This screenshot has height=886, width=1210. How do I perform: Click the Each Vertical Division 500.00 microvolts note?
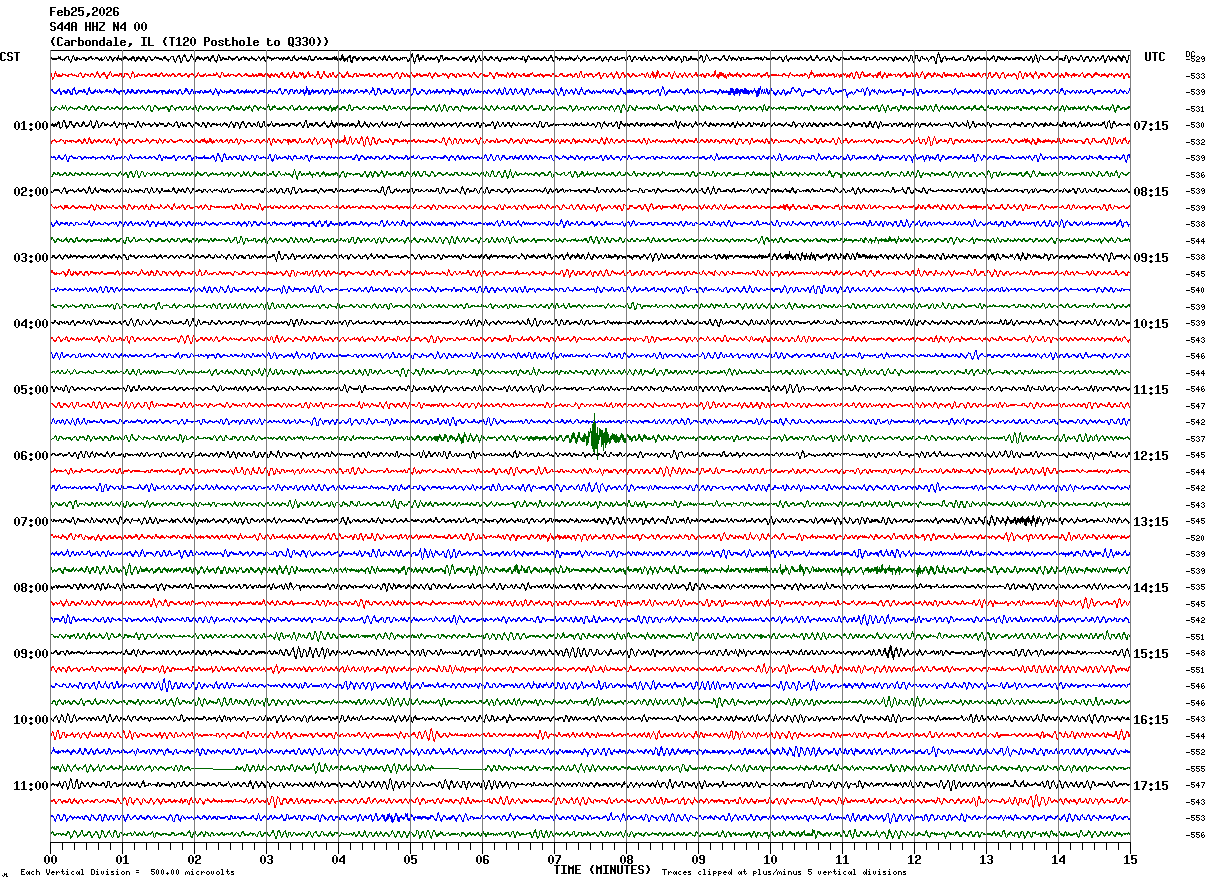click(127, 873)
